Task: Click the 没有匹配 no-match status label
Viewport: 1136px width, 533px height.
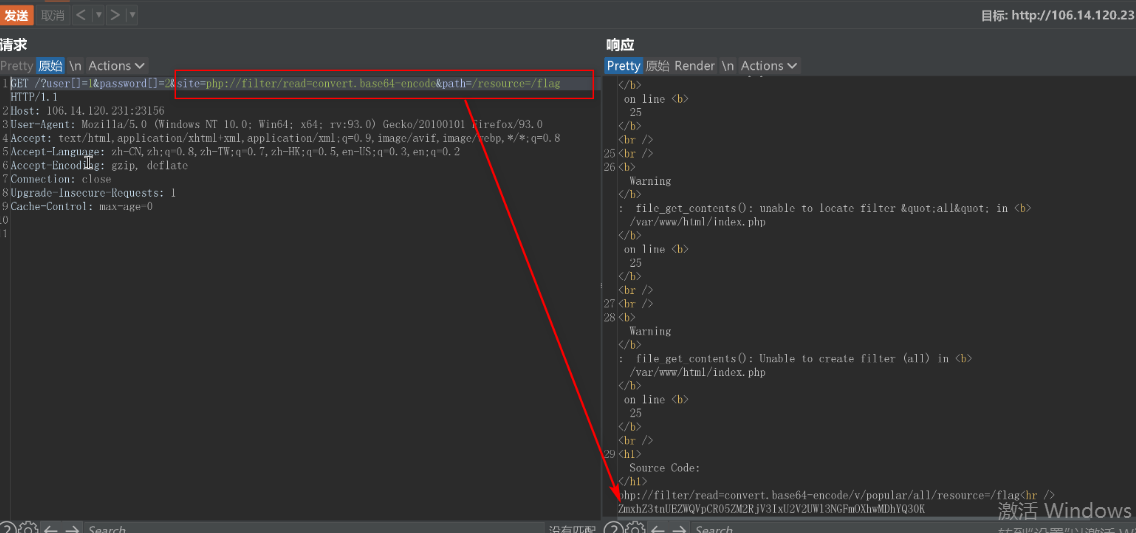Action: click(x=572, y=529)
